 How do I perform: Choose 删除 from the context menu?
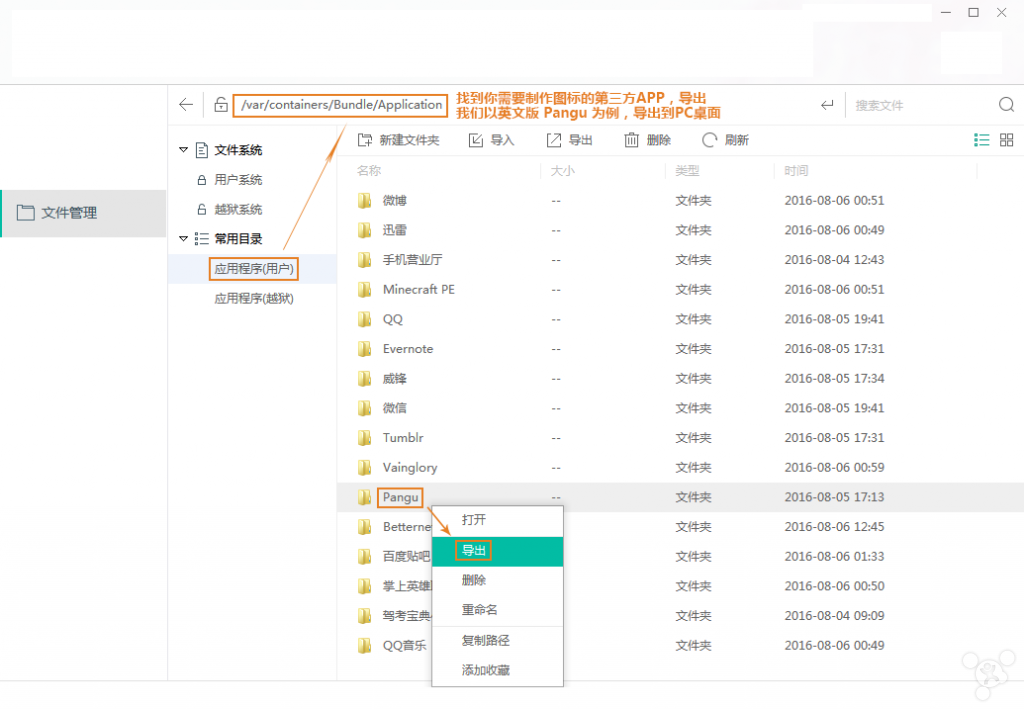(498, 580)
